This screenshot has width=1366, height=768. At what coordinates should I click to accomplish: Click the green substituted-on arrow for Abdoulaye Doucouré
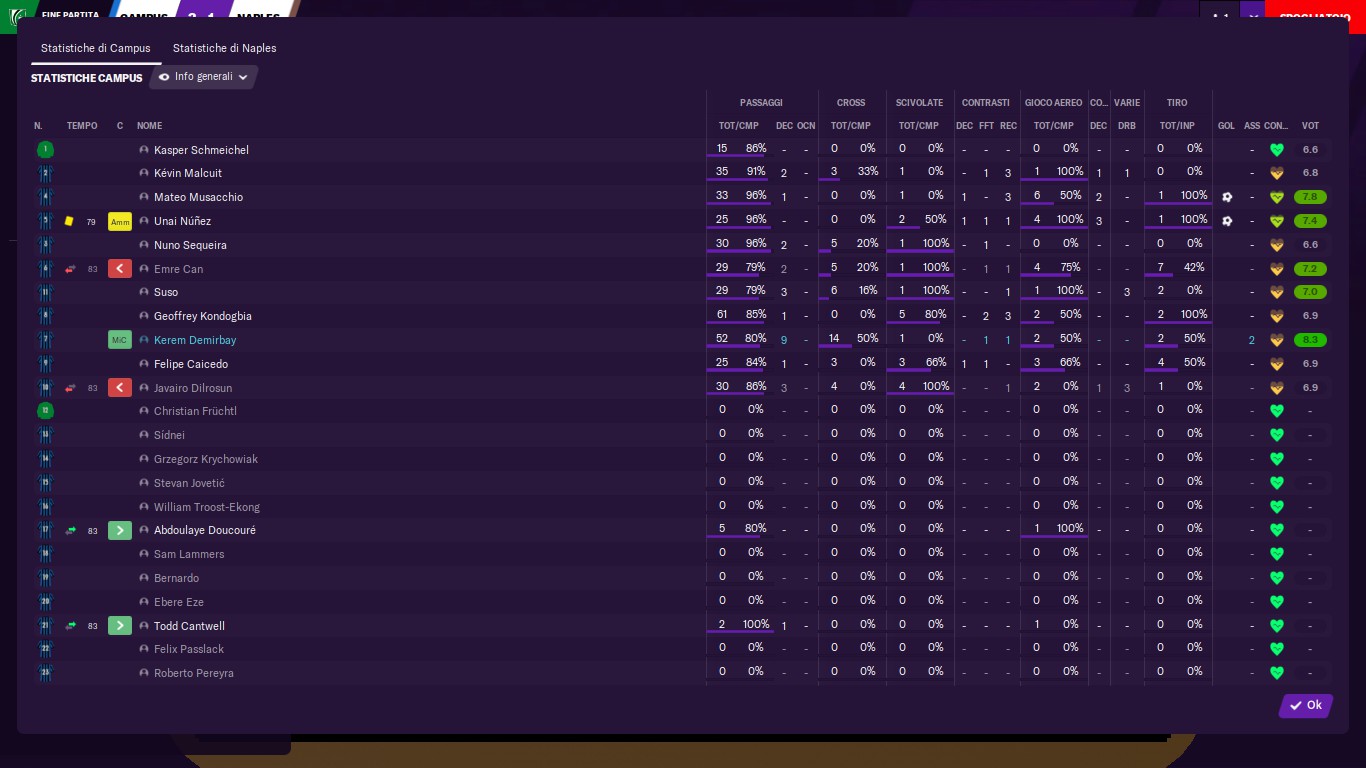coord(120,530)
